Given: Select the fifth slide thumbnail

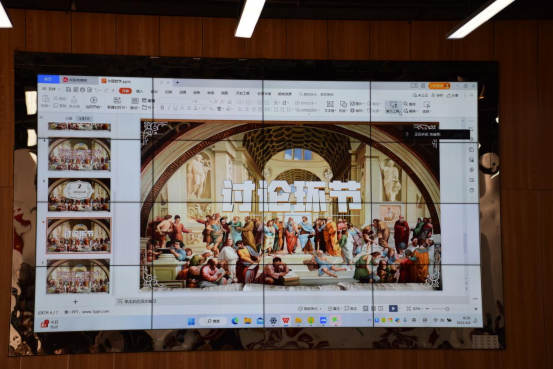Looking at the screenshot, I should click(79, 195).
